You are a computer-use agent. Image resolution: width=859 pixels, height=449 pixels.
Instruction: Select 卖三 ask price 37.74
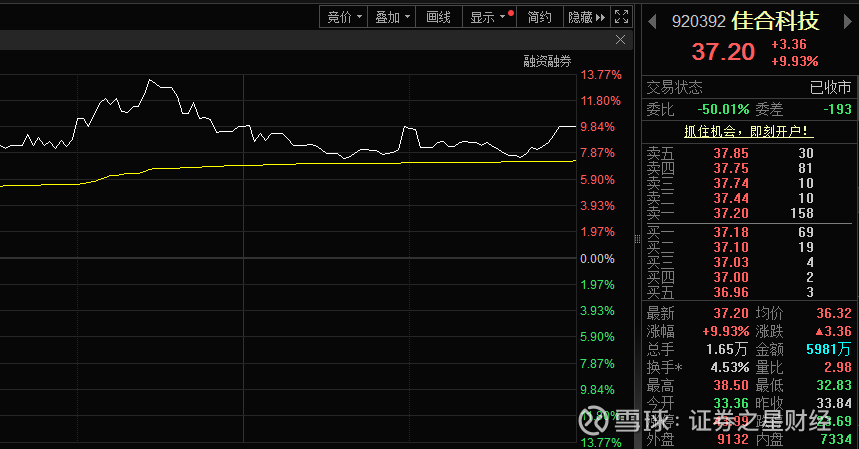[x=731, y=183]
